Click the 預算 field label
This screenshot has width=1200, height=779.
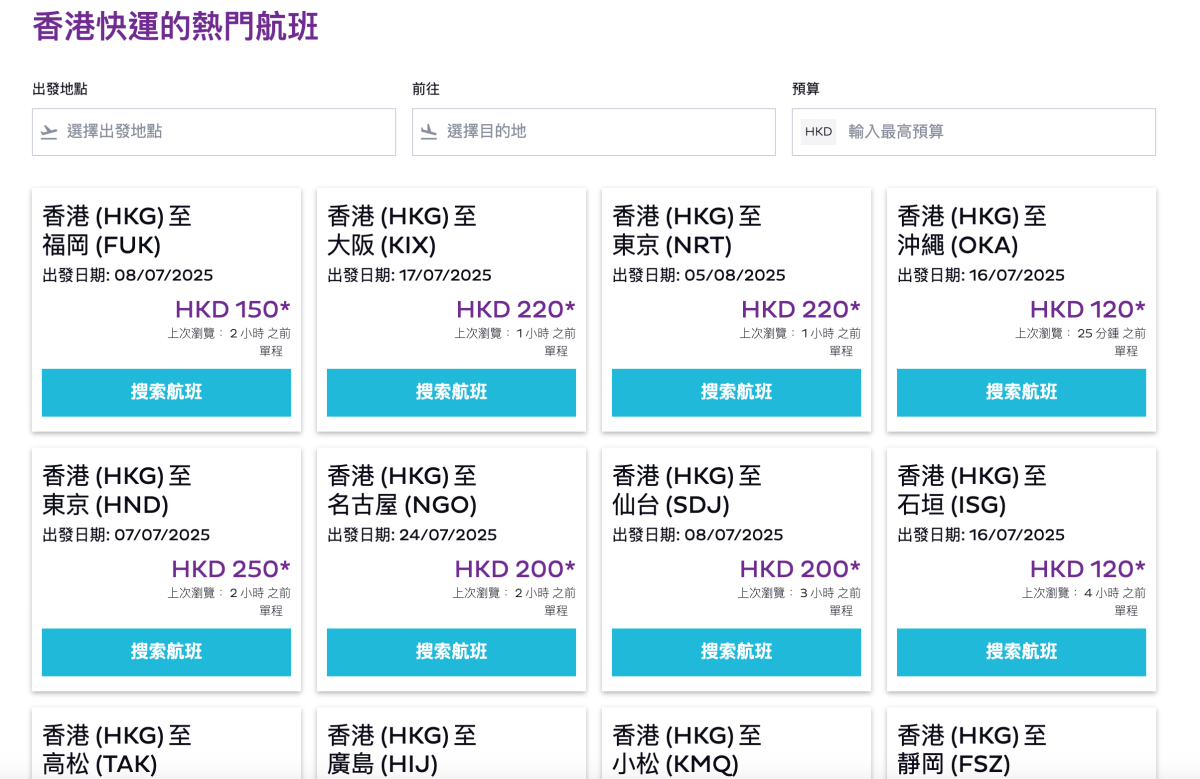[806, 89]
